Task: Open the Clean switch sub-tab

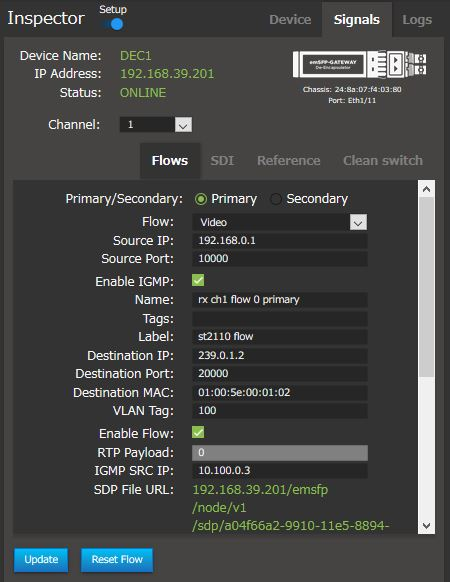Action: tap(383, 161)
